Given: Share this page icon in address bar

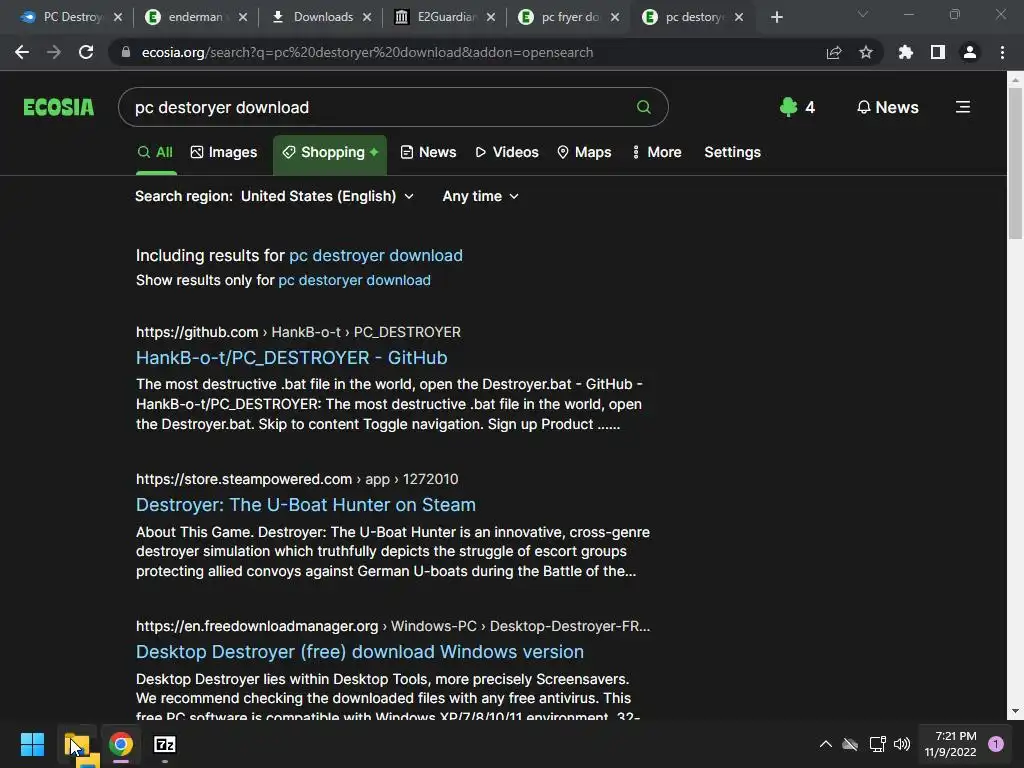Looking at the screenshot, I should coord(834,52).
